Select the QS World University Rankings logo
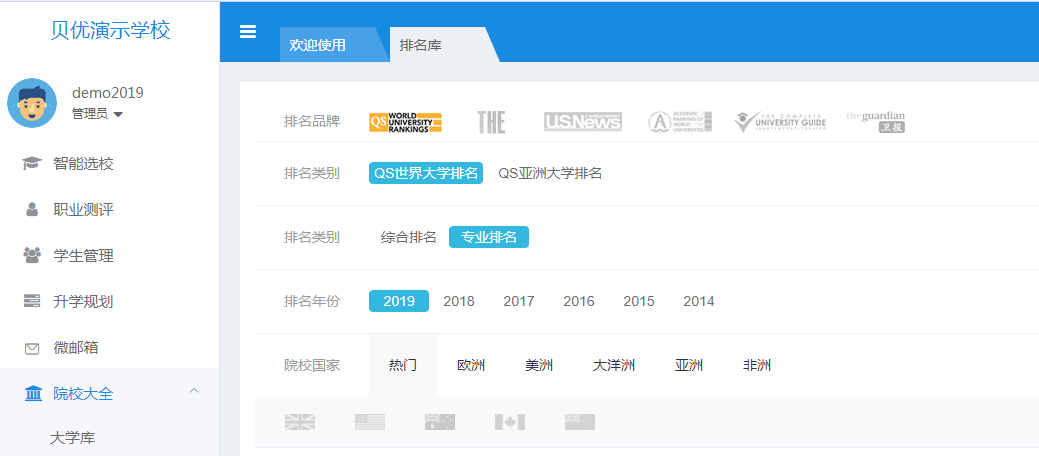The height and width of the screenshot is (456, 1039). [x=405, y=122]
